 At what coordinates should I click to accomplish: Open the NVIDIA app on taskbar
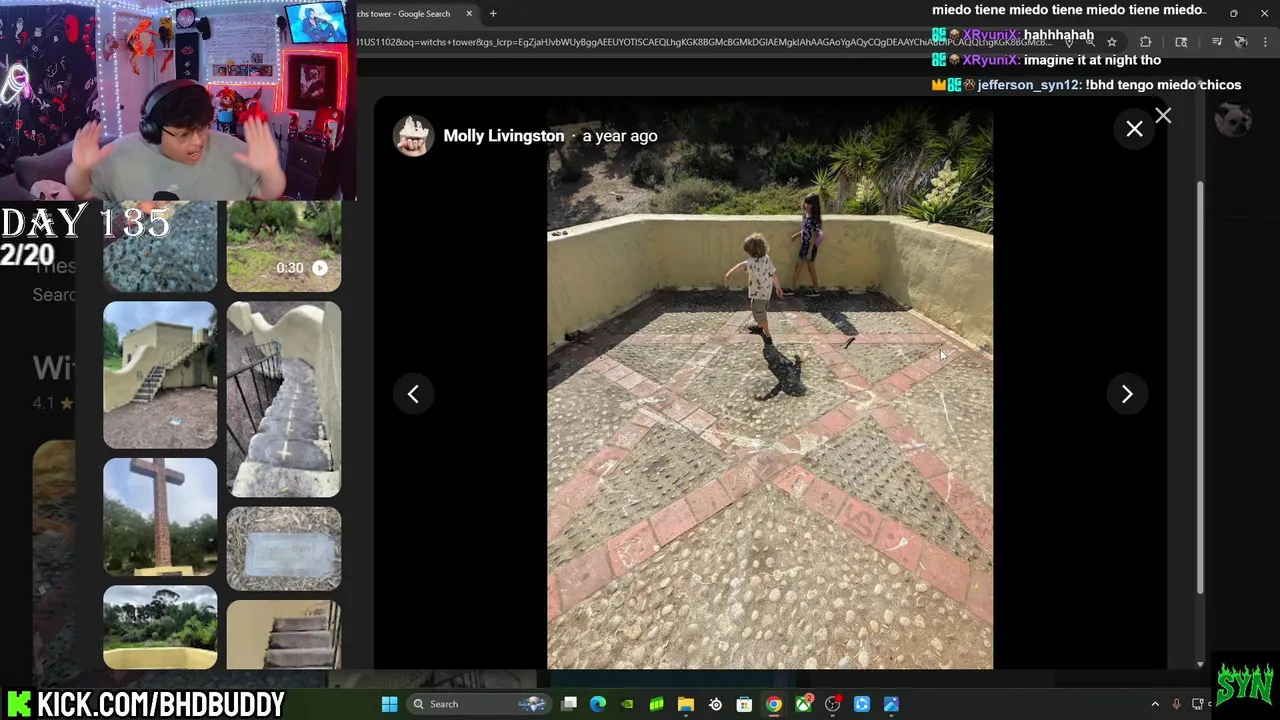627,704
